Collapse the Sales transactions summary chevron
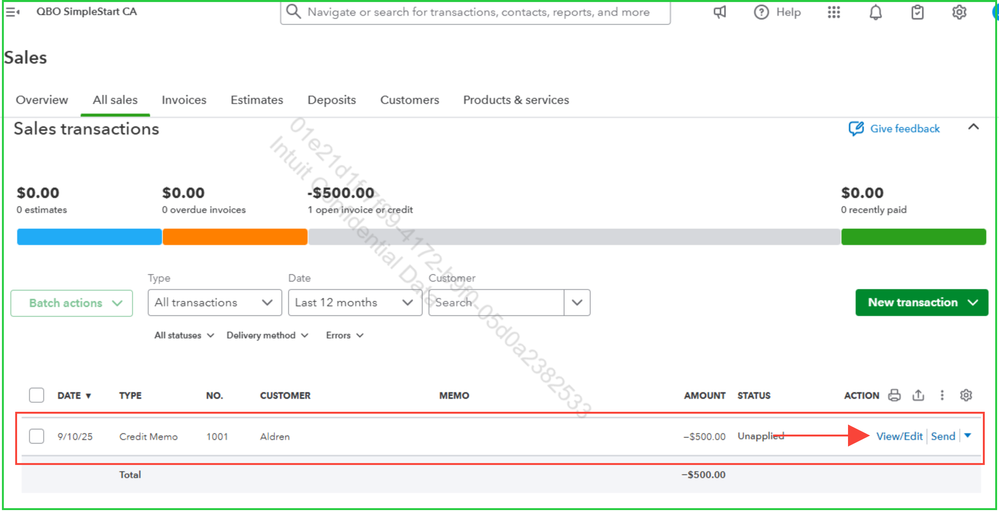 pyautogui.click(x=973, y=127)
